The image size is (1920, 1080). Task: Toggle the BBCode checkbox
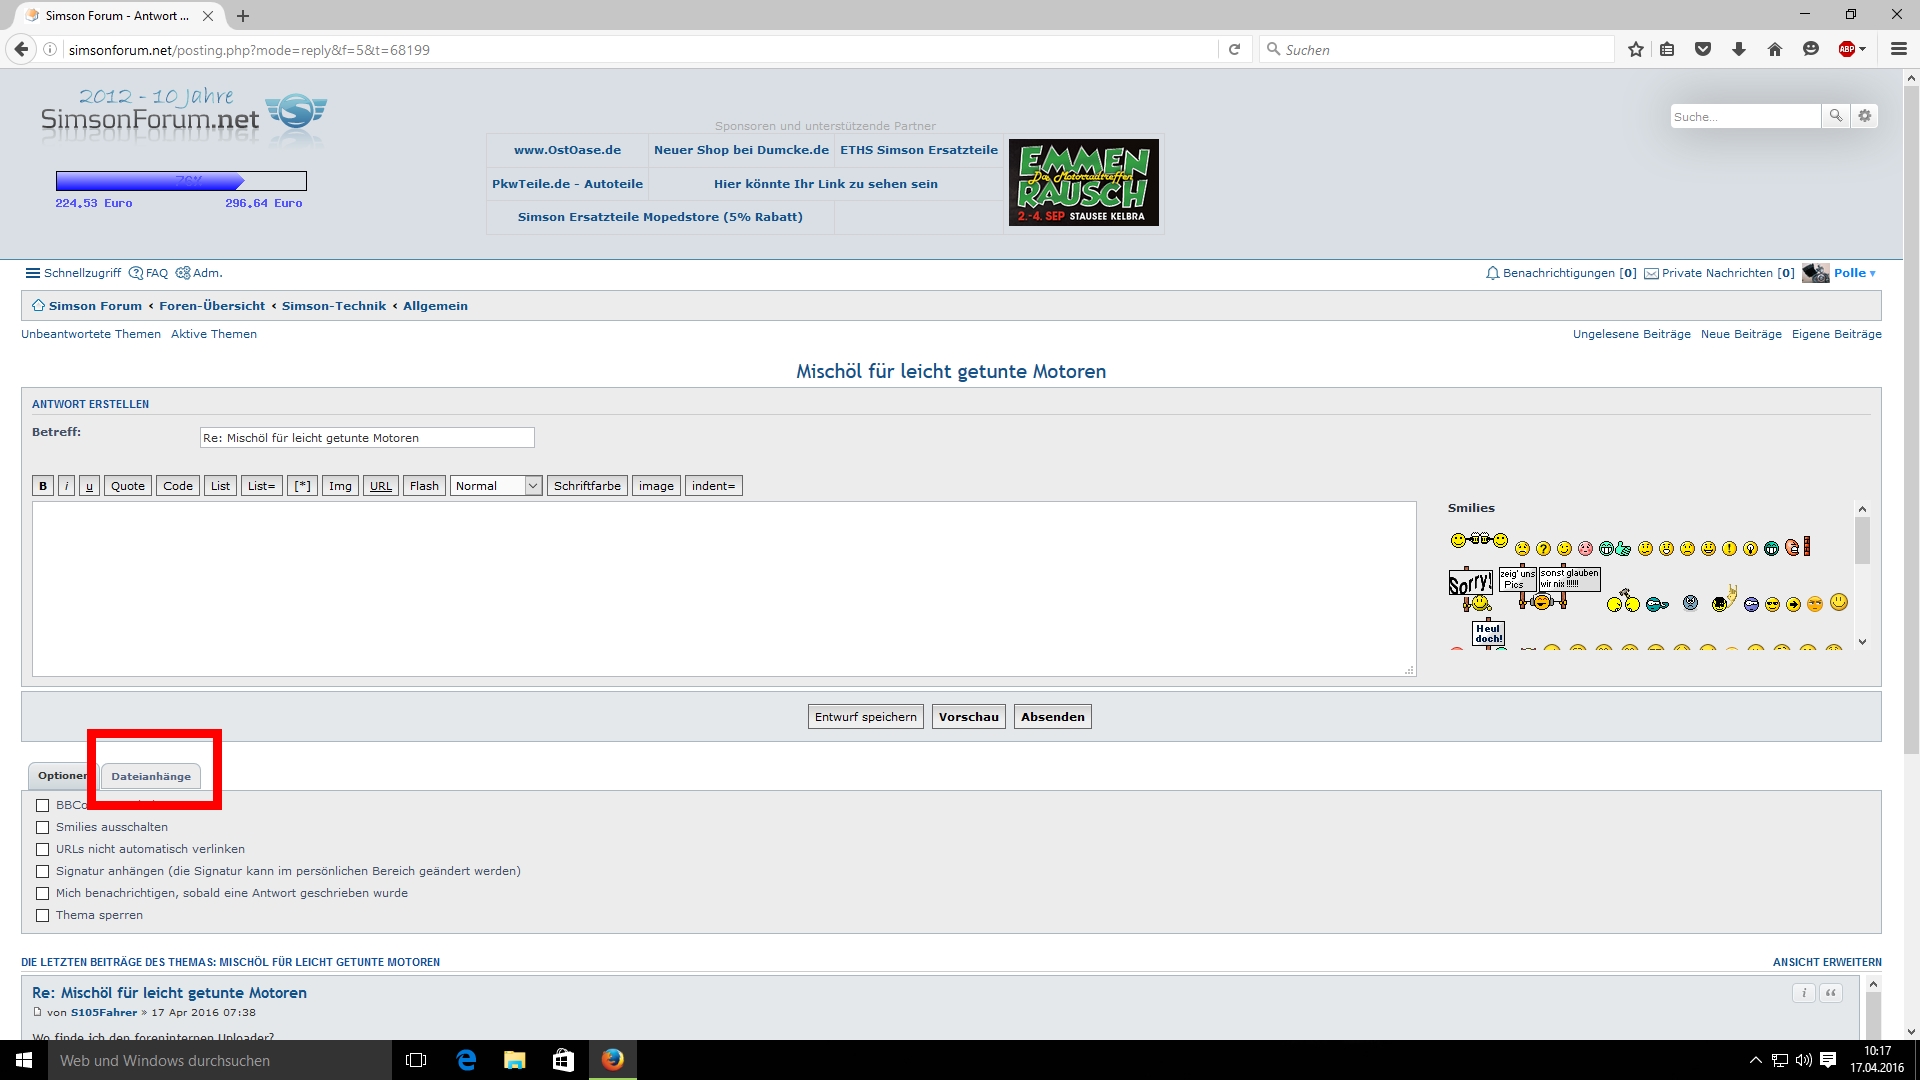[x=42, y=805]
